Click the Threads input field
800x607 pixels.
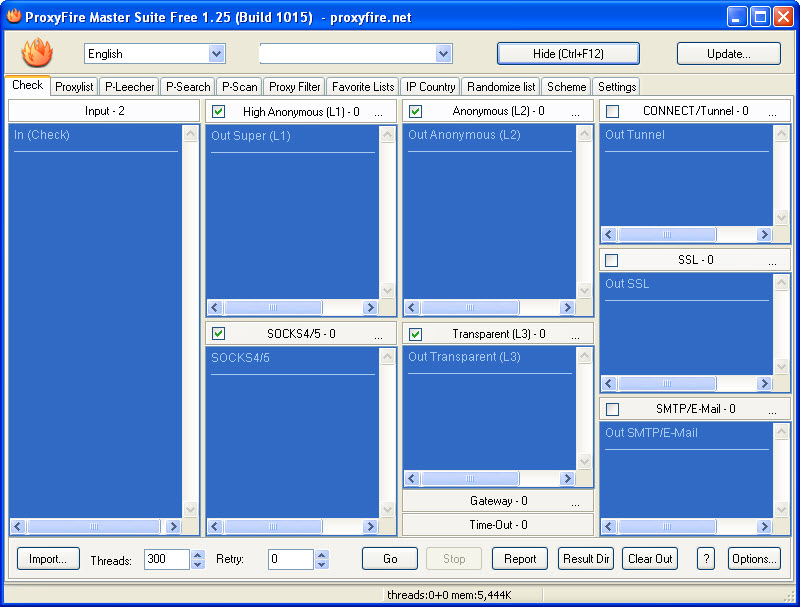click(167, 559)
